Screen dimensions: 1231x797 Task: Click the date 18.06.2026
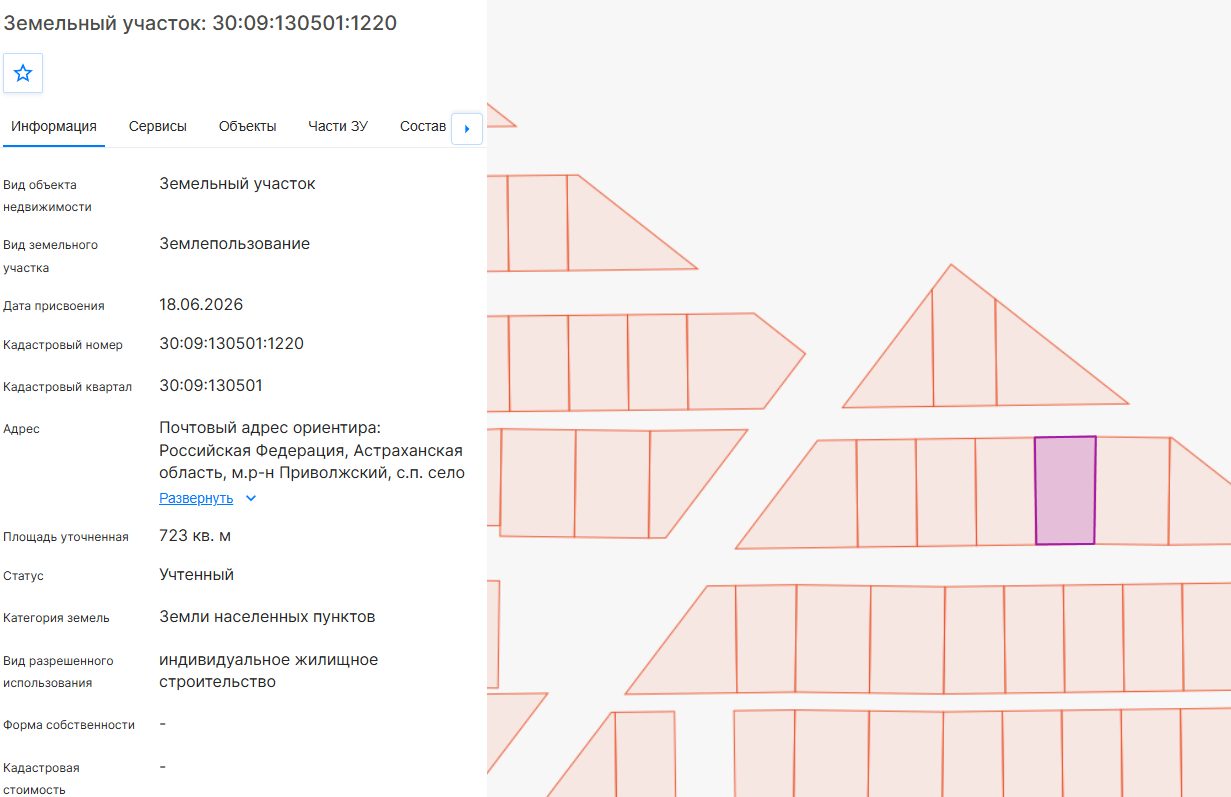click(201, 304)
